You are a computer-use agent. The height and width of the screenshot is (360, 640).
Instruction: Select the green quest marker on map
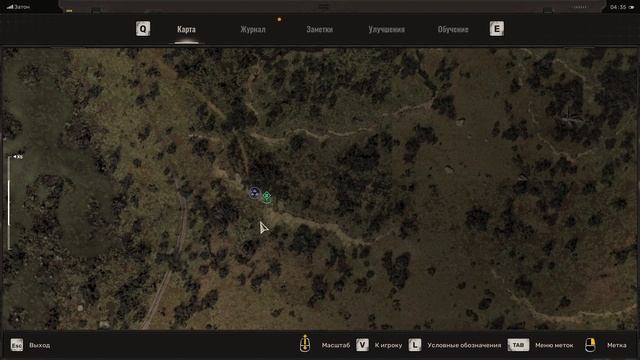click(x=267, y=197)
